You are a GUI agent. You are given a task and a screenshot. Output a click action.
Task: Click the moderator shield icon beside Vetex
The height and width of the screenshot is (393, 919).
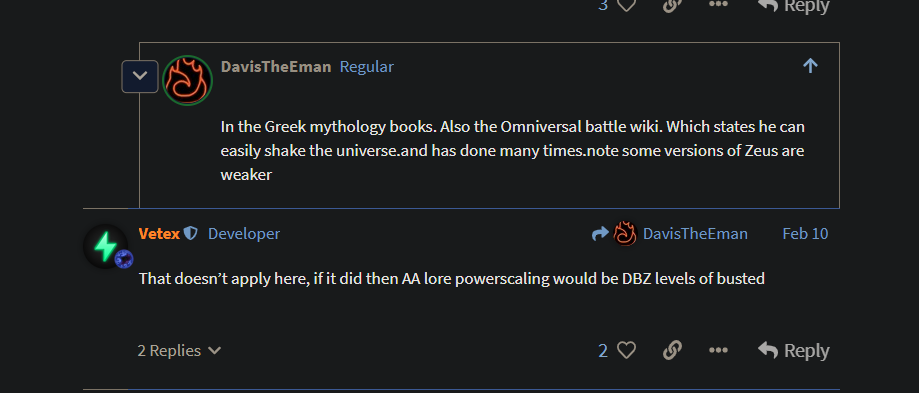tap(190, 234)
